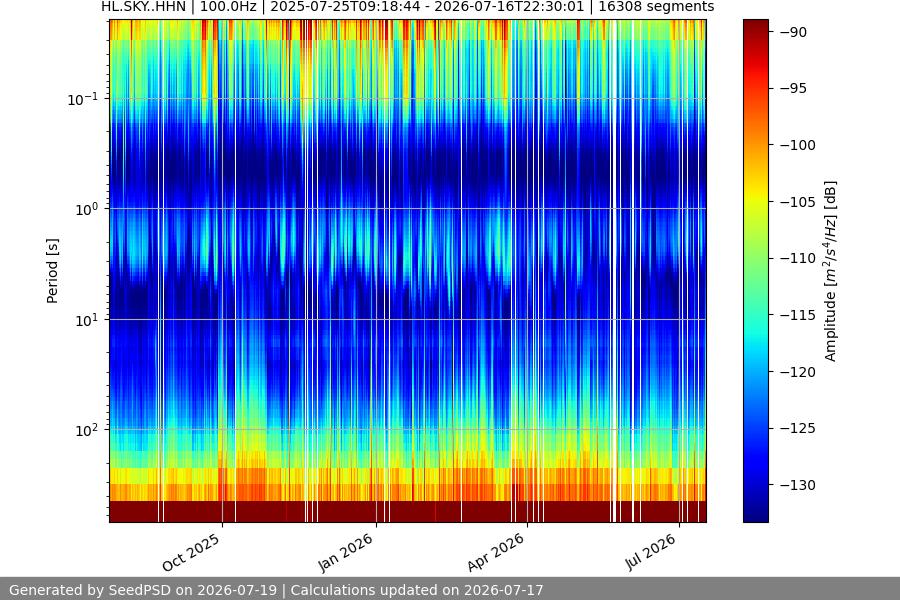
Task: Click the −130 colorbar tick label
Action: pyautogui.click(x=797, y=485)
